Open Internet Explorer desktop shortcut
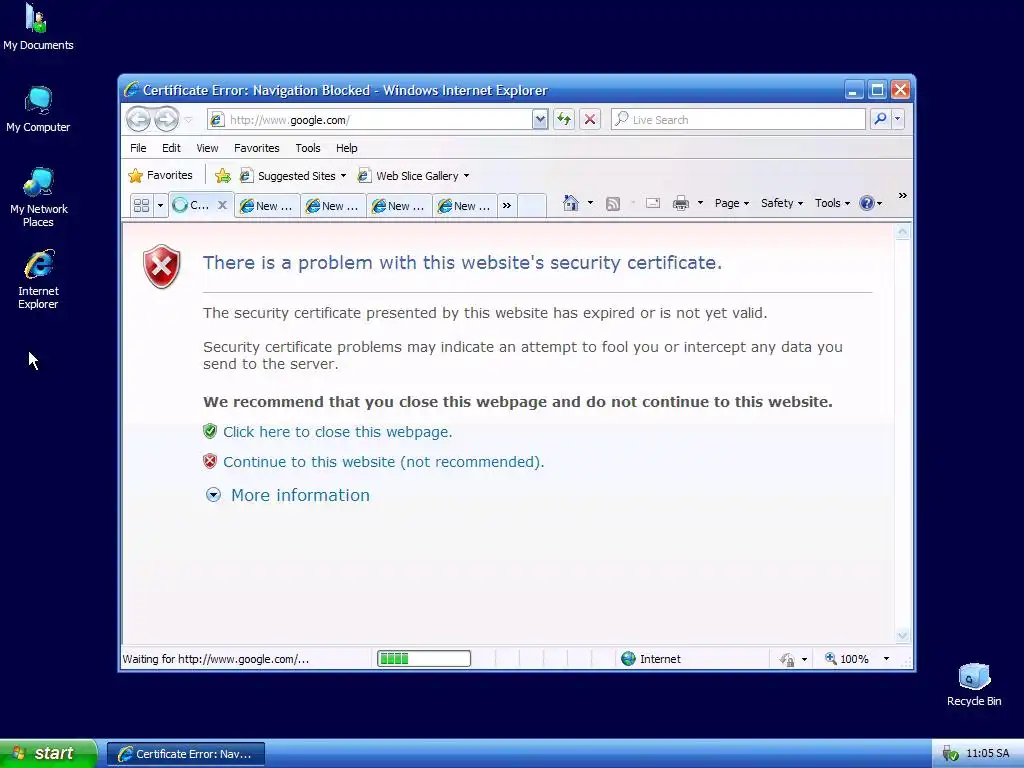 tap(39, 280)
